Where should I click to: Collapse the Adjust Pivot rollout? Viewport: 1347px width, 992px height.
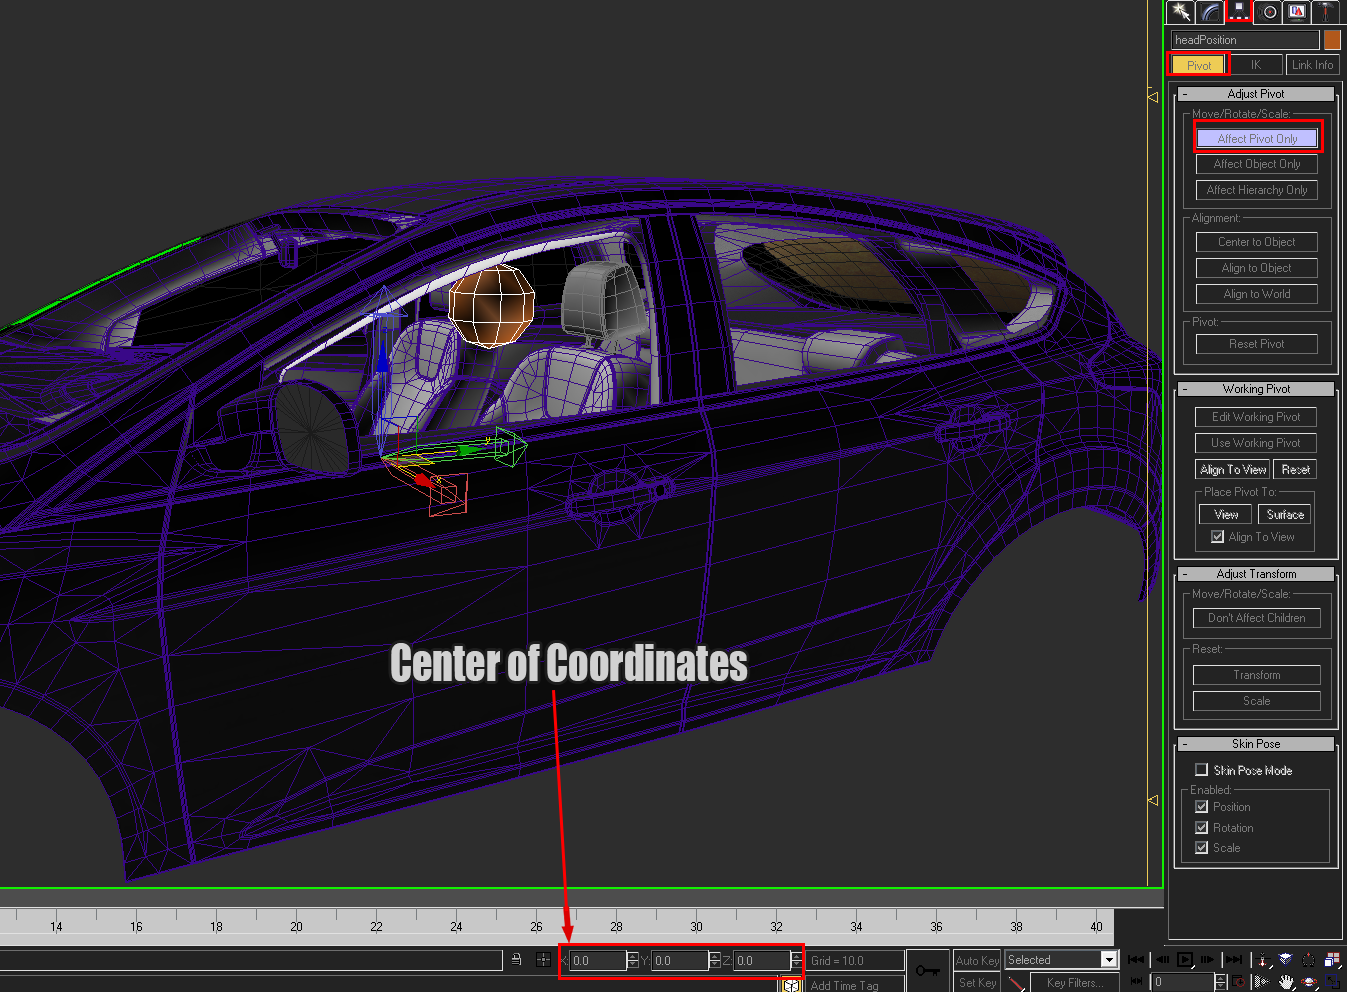coord(1256,94)
